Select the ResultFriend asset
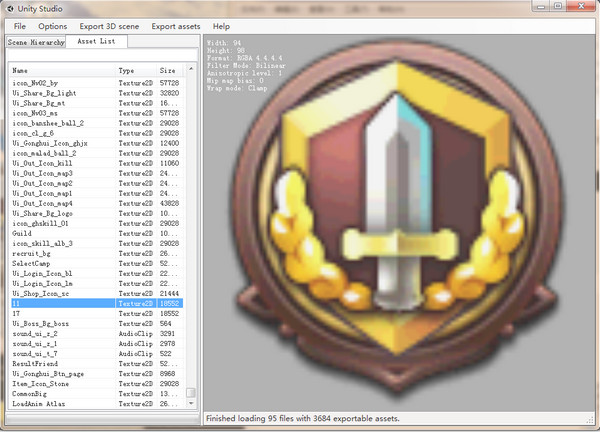 (x=97, y=364)
